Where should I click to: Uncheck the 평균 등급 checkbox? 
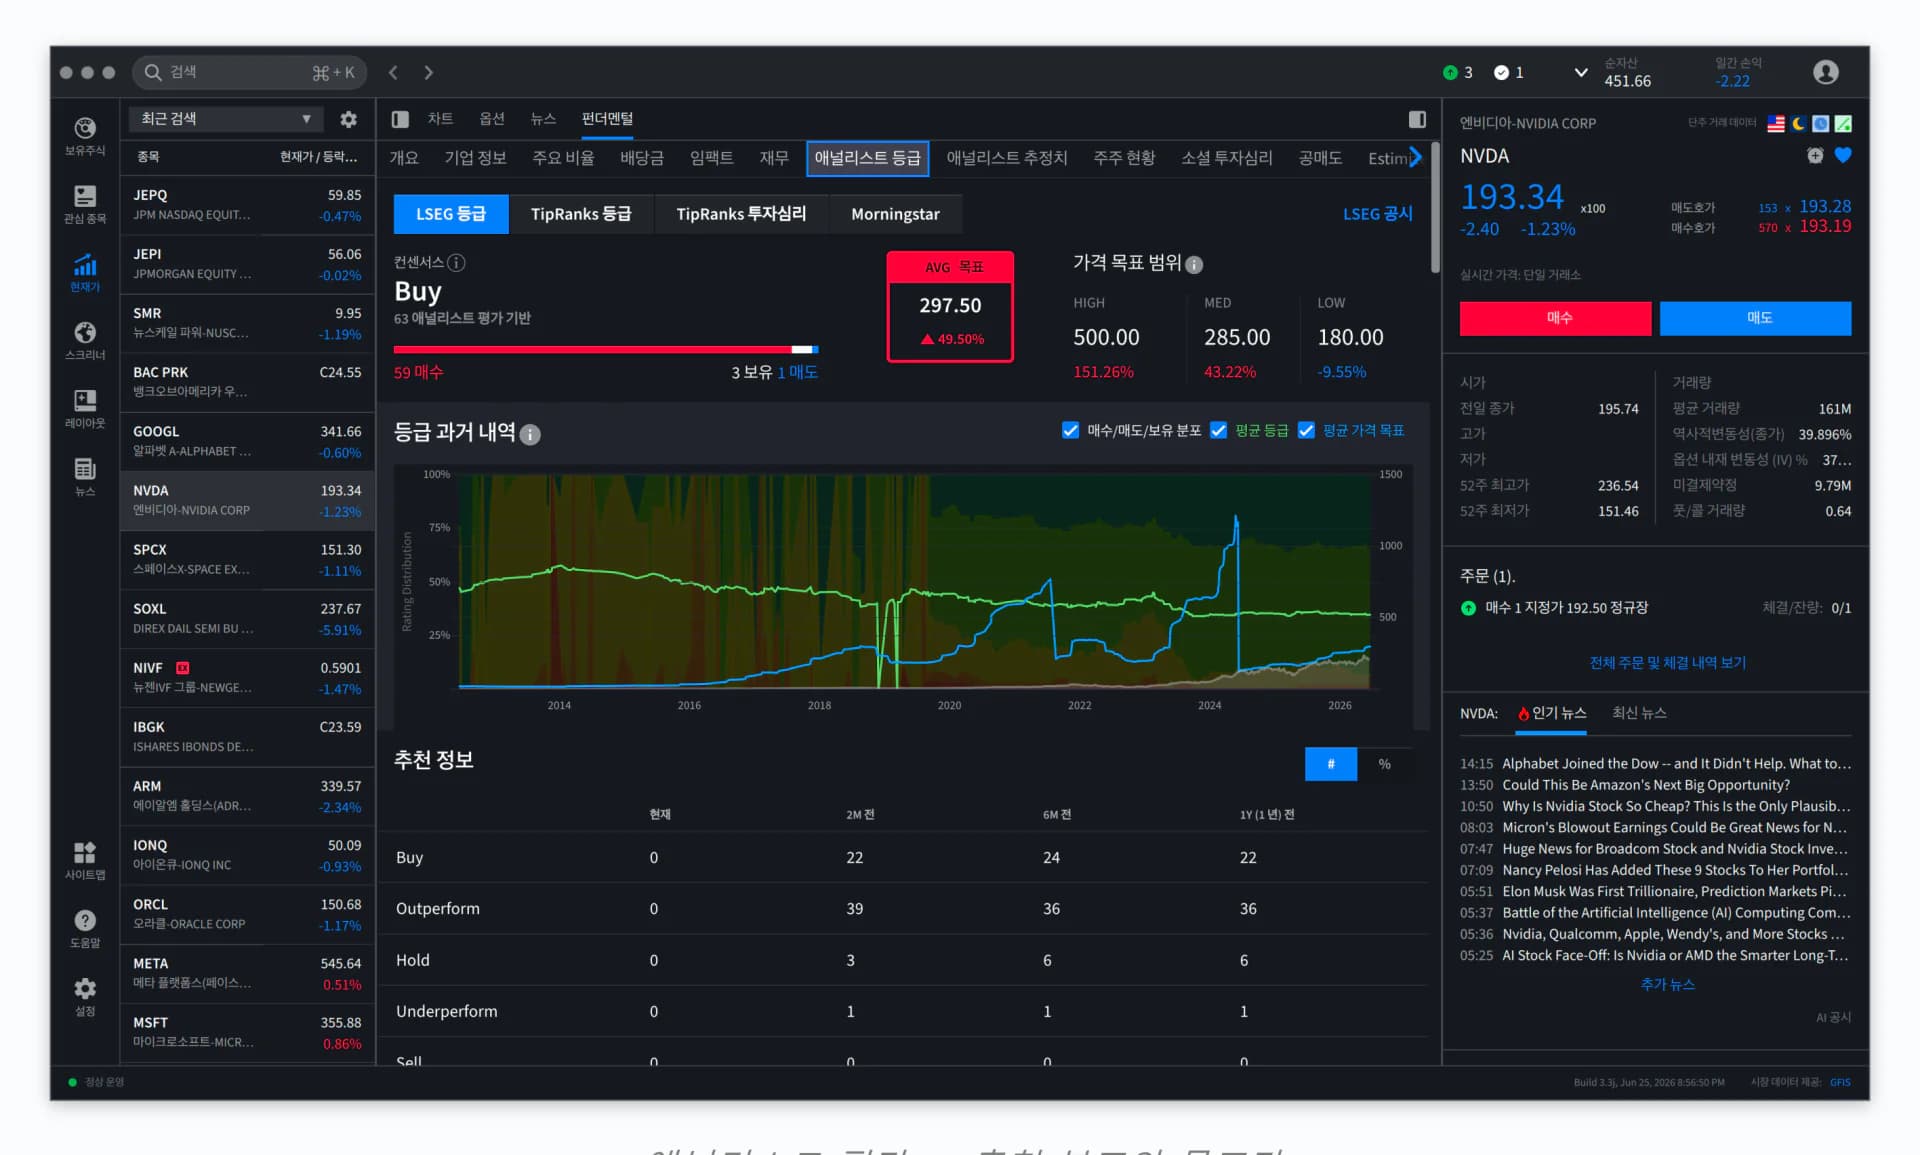click(1218, 430)
